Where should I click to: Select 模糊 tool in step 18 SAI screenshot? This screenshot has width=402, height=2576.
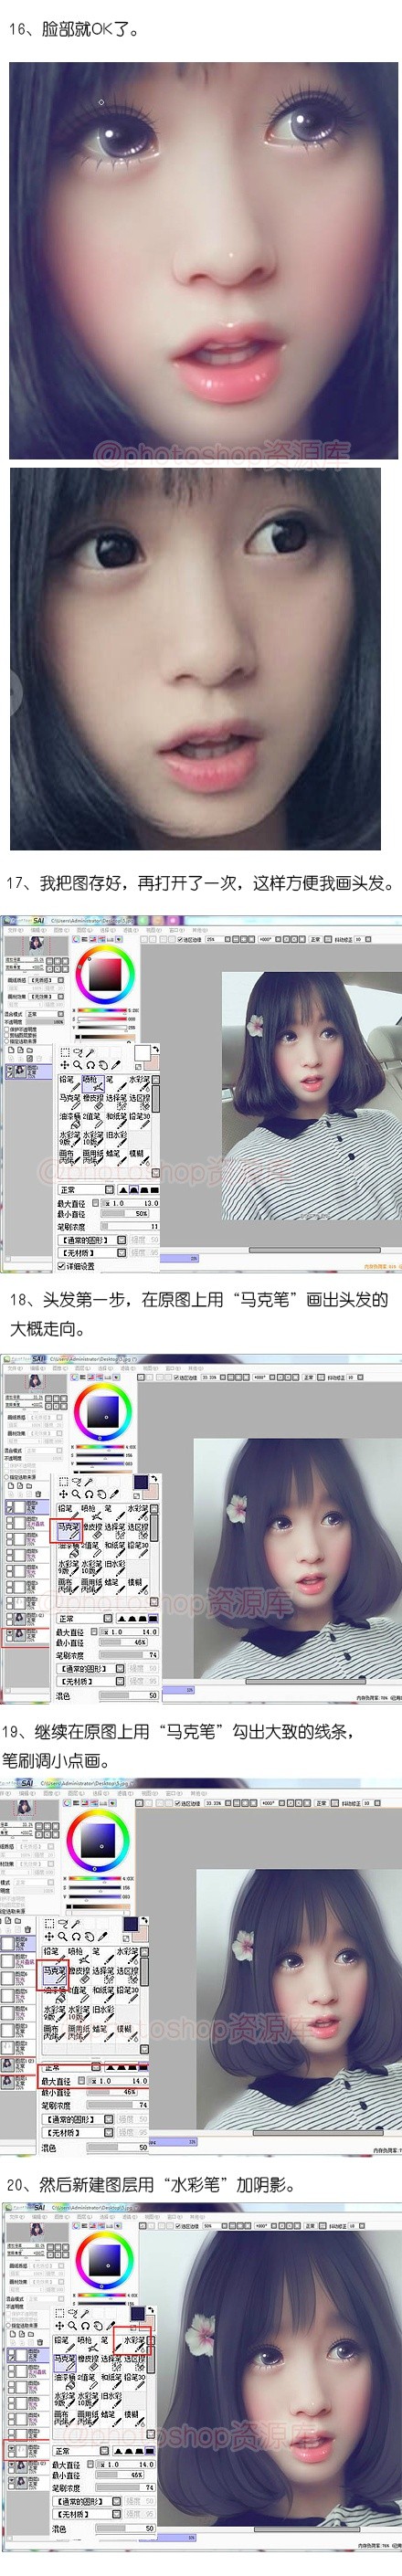point(139,1587)
